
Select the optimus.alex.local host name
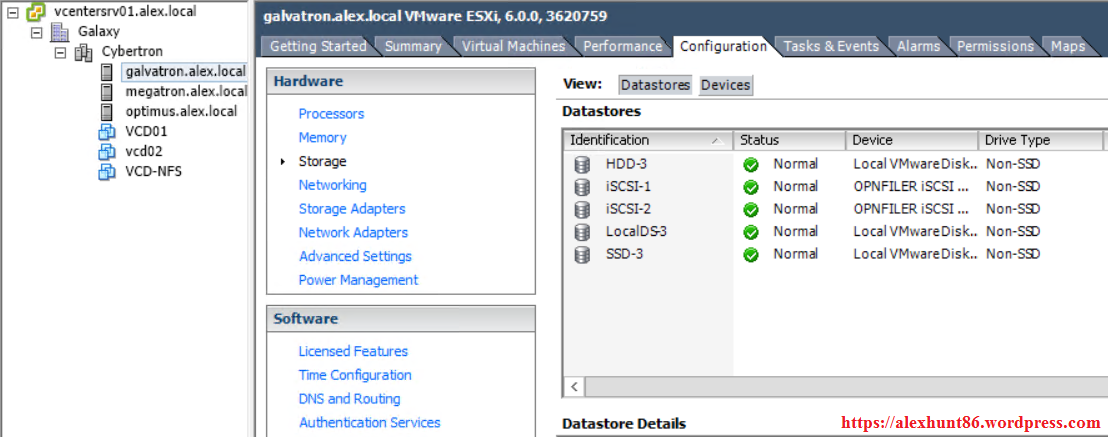pos(182,112)
